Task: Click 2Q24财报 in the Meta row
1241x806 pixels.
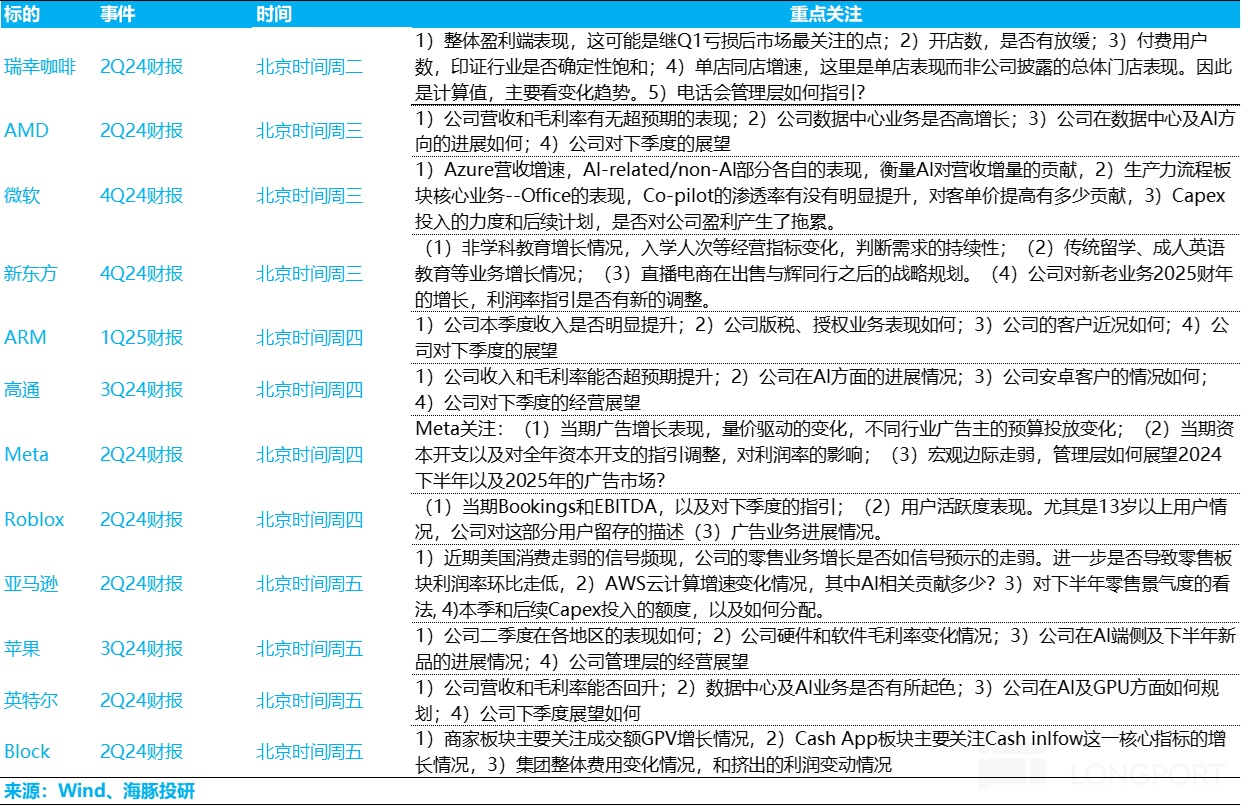Action: pyautogui.click(x=142, y=454)
